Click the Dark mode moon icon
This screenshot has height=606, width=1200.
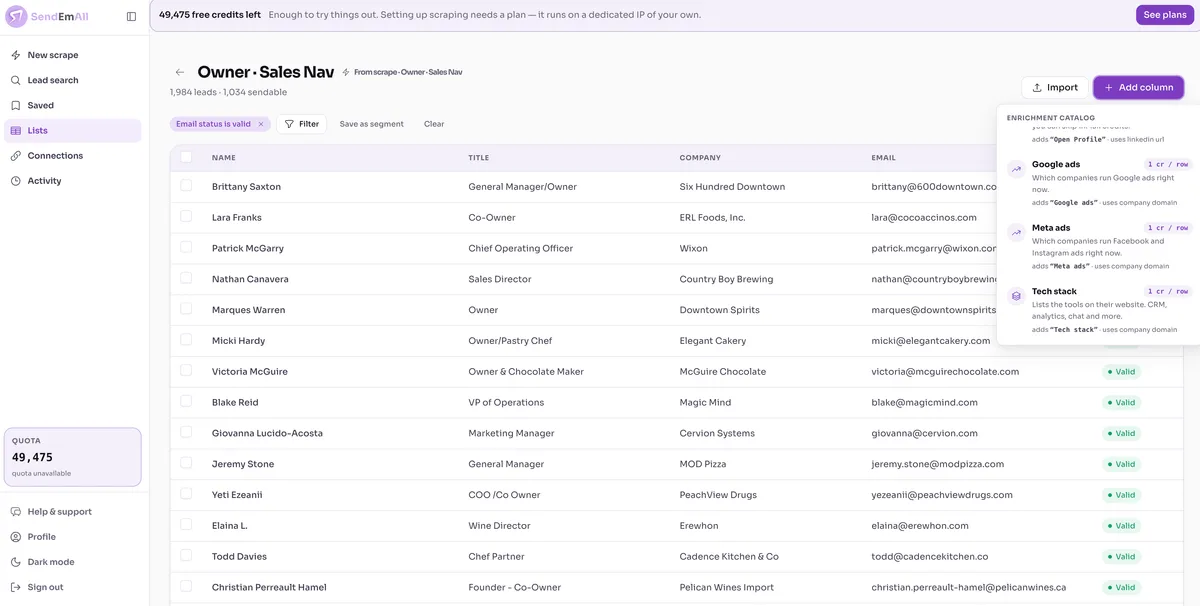[16, 562]
